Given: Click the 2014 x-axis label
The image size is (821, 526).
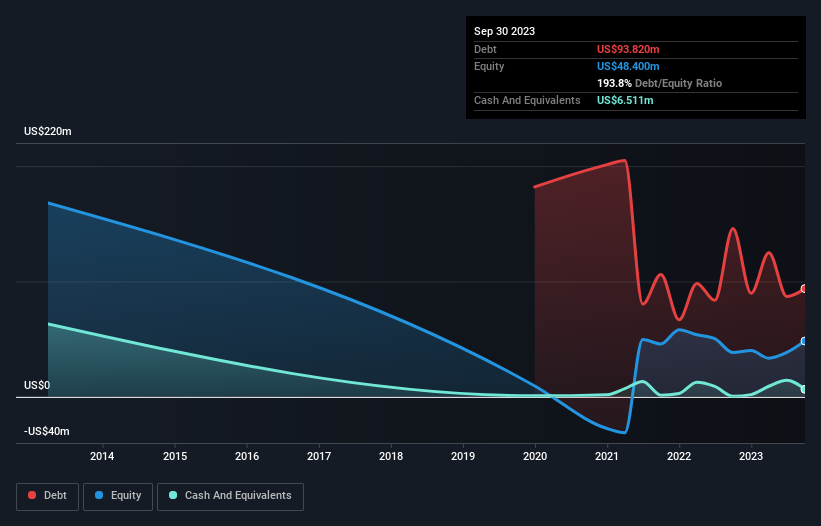Looking at the screenshot, I should 102,456.
